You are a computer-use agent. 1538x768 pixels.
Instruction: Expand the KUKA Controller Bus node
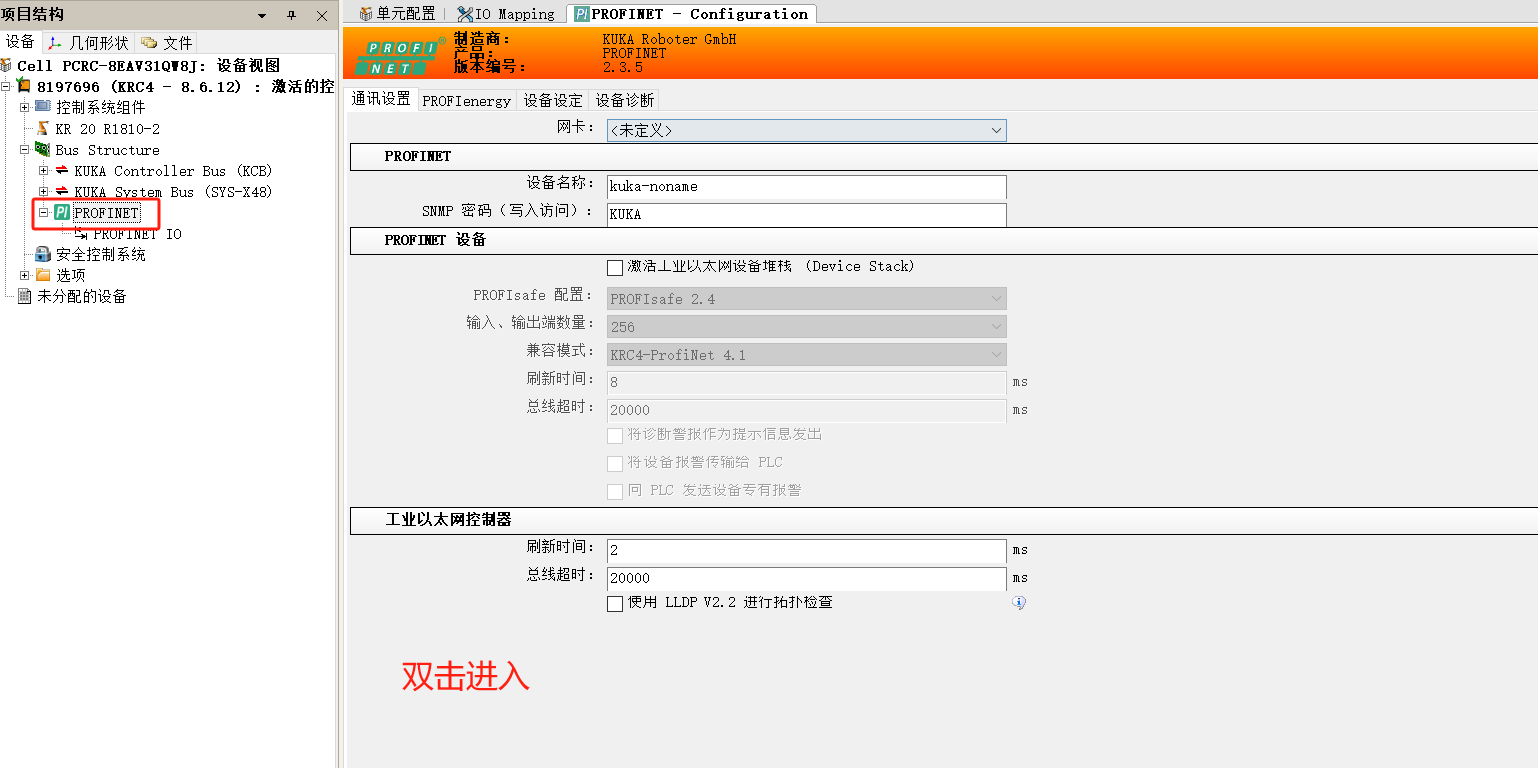pyautogui.click(x=44, y=171)
